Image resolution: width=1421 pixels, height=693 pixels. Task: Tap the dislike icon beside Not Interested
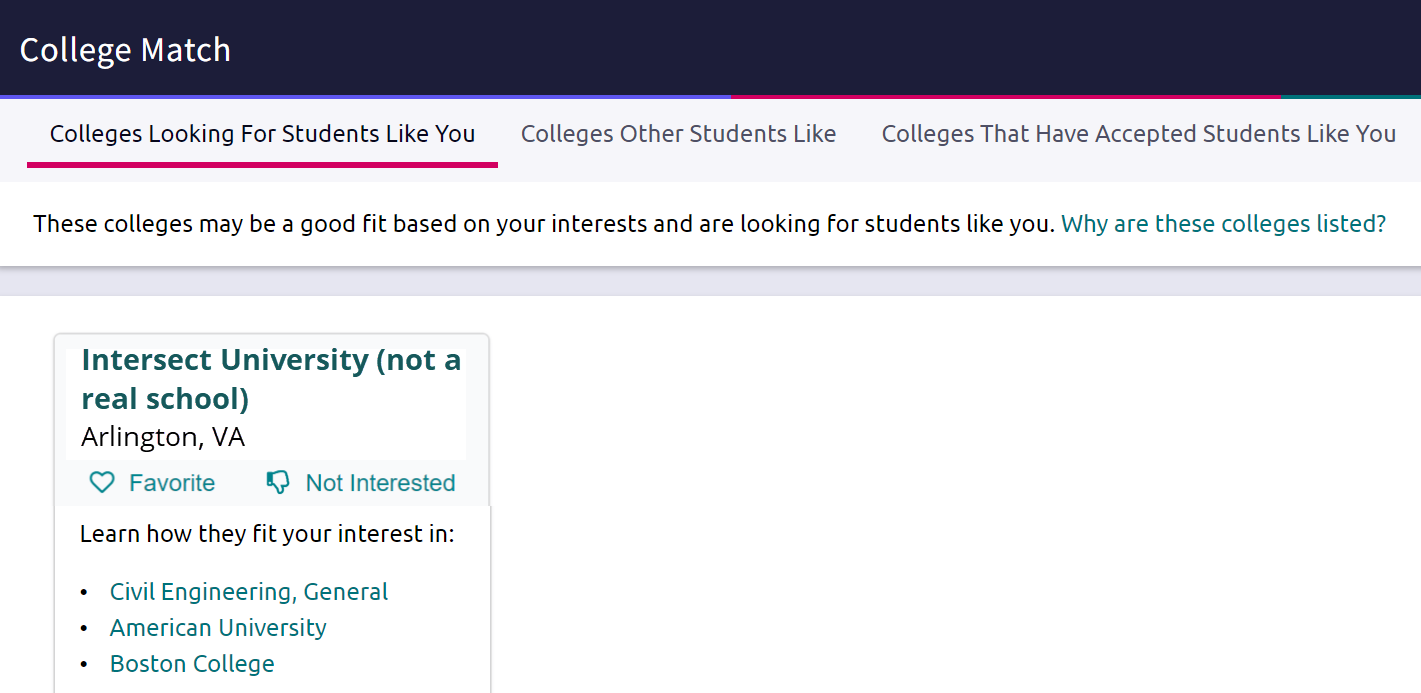pyautogui.click(x=276, y=482)
